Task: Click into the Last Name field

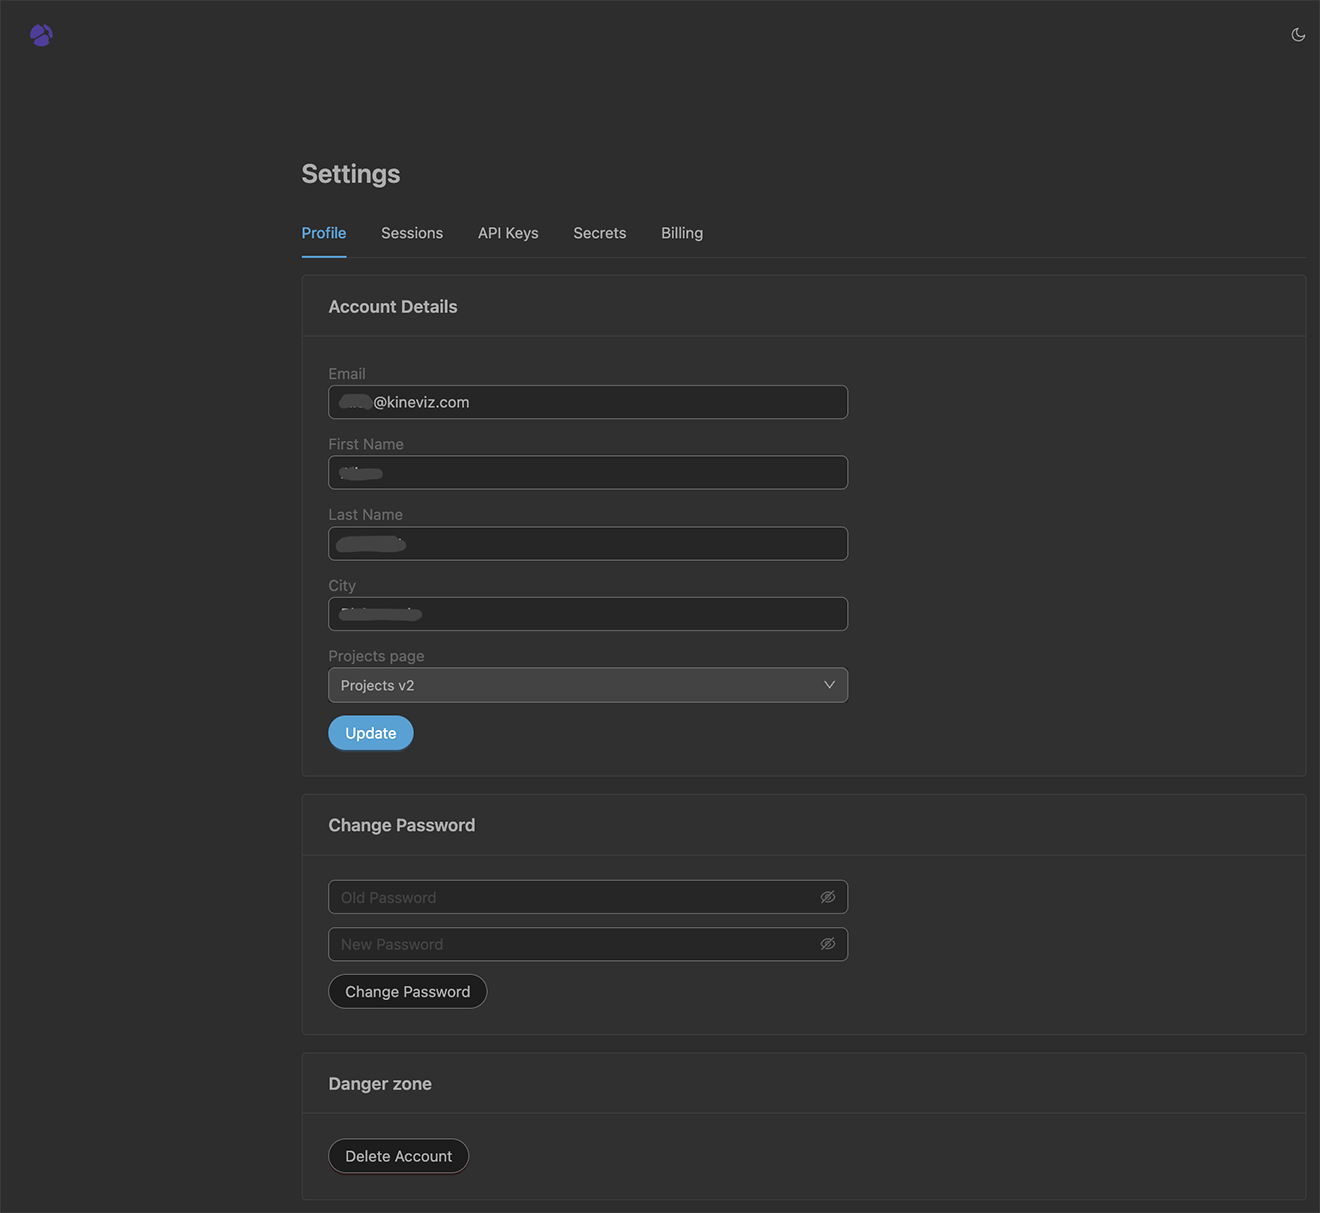Action: click(x=588, y=544)
